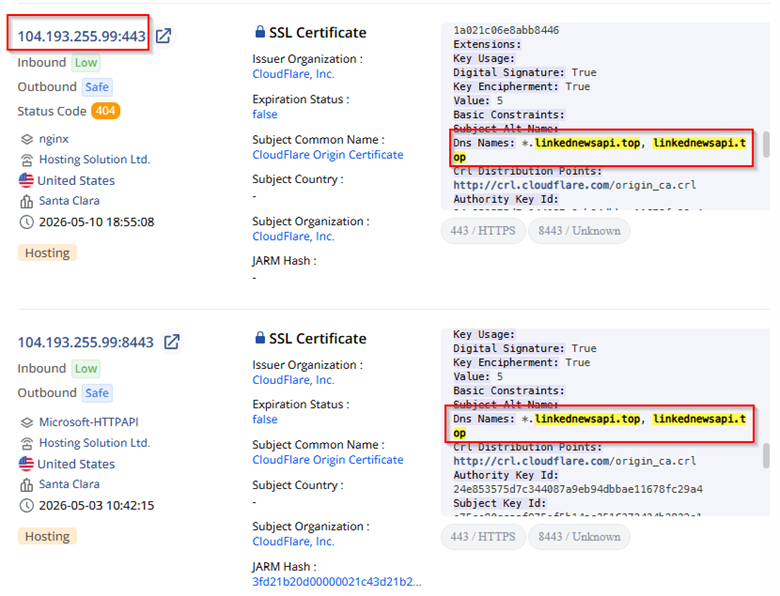Click the nginx server link
Image resolution: width=780 pixels, height=596 pixels.
coord(54,139)
